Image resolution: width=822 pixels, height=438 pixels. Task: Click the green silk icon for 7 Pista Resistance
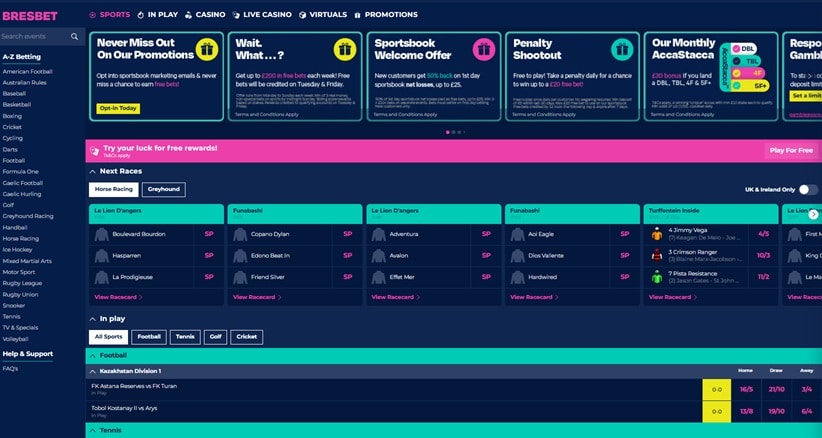click(x=657, y=277)
